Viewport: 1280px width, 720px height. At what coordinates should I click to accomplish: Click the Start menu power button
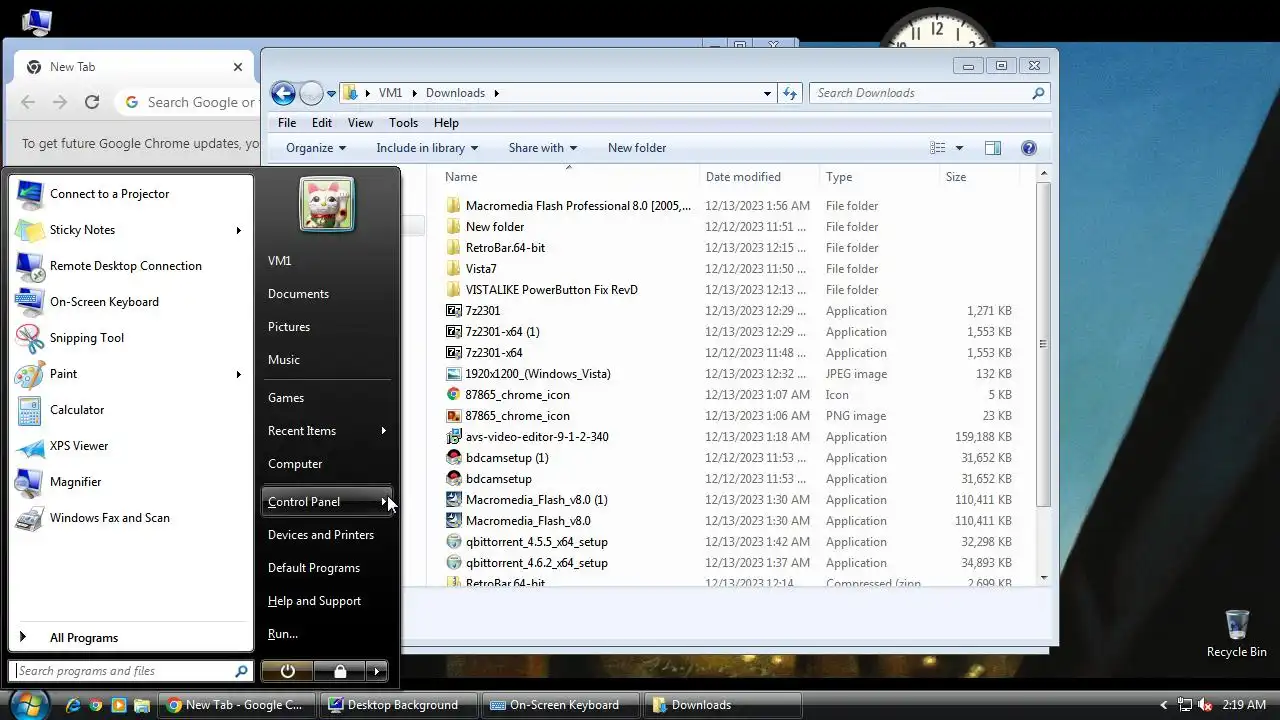(287, 671)
